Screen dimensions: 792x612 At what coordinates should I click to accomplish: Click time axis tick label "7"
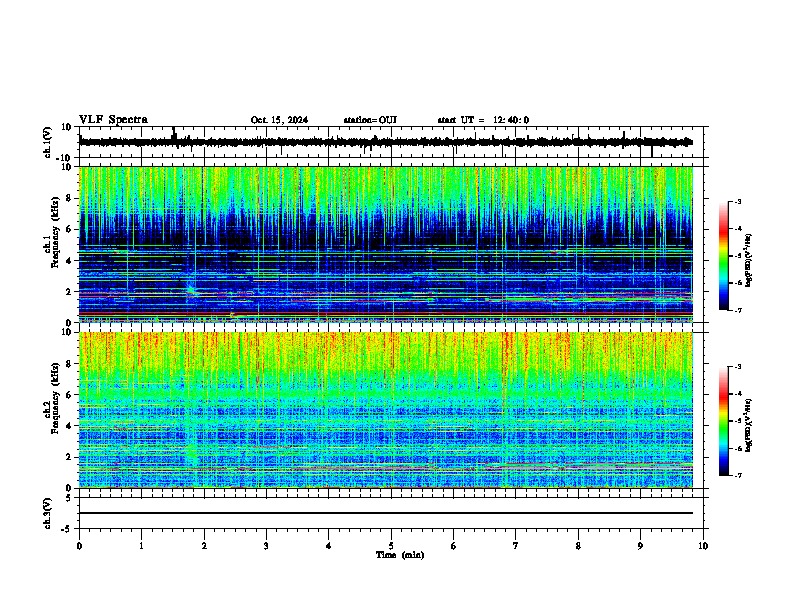tap(515, 545)
